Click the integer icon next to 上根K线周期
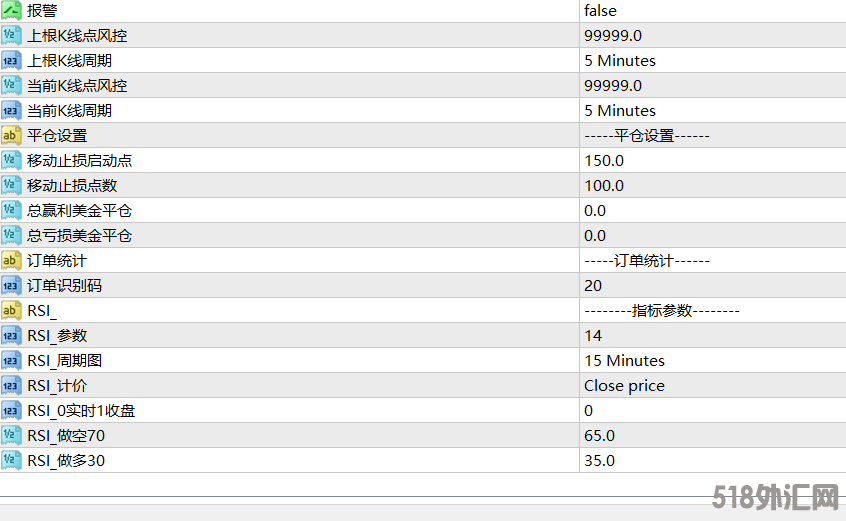Screen dimensions: 846x521 pyautogui.click(x=11, y=60)
